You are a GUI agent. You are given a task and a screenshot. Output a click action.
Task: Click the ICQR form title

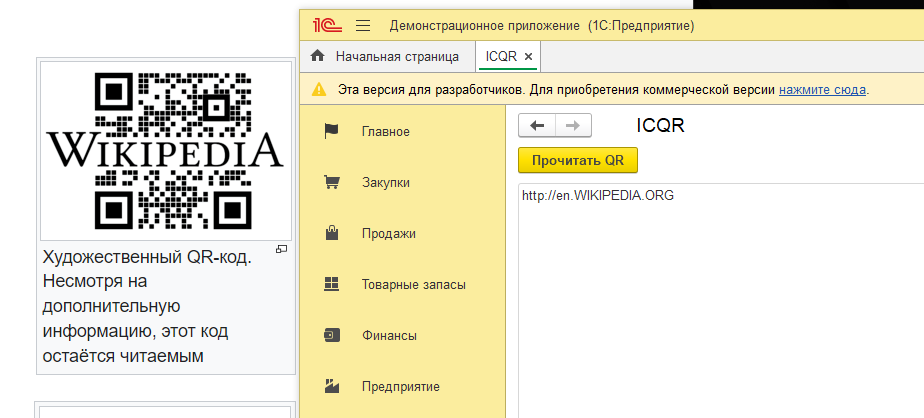click(x=660, y=126)
